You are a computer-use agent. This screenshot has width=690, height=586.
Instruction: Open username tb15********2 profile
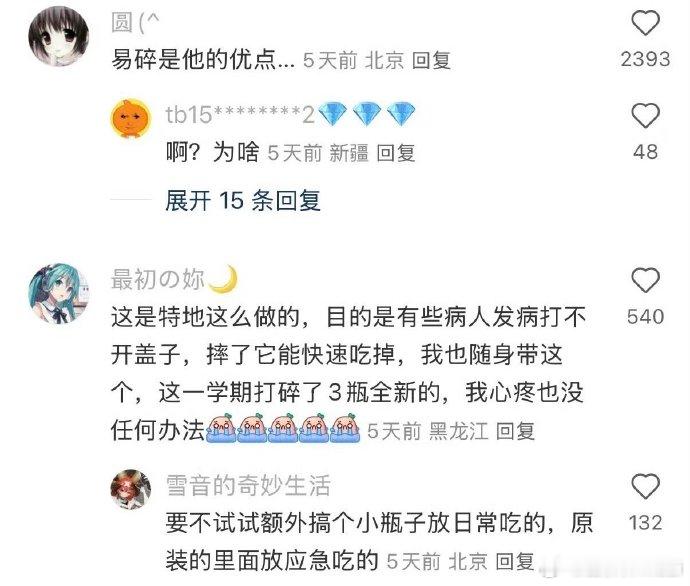pos(240,115)
